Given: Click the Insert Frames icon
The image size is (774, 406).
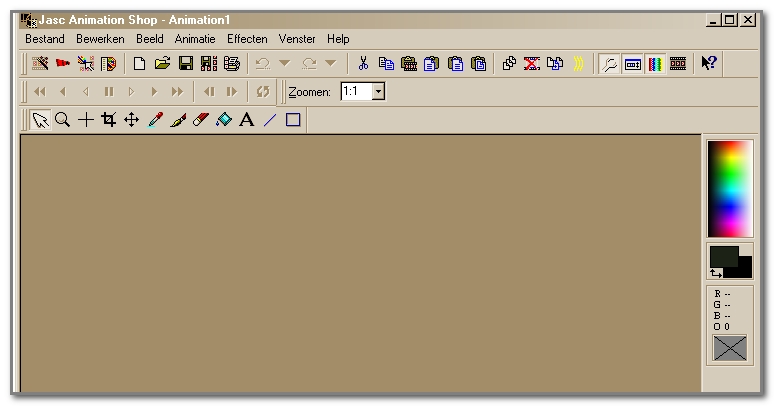Looking at the screenshot, I should tap(555, 63).
